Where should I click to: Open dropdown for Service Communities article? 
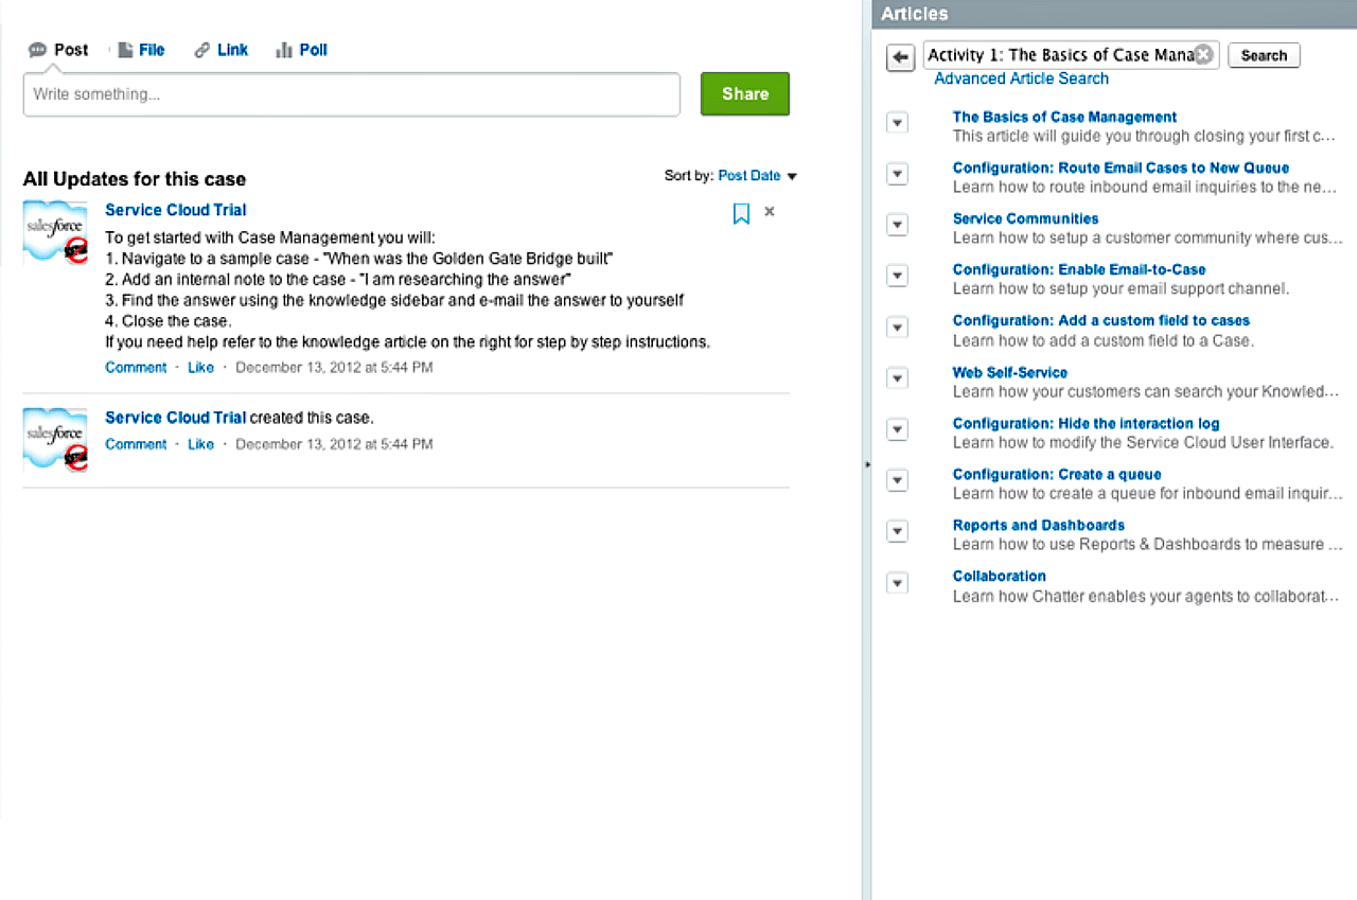coord(897,224)
